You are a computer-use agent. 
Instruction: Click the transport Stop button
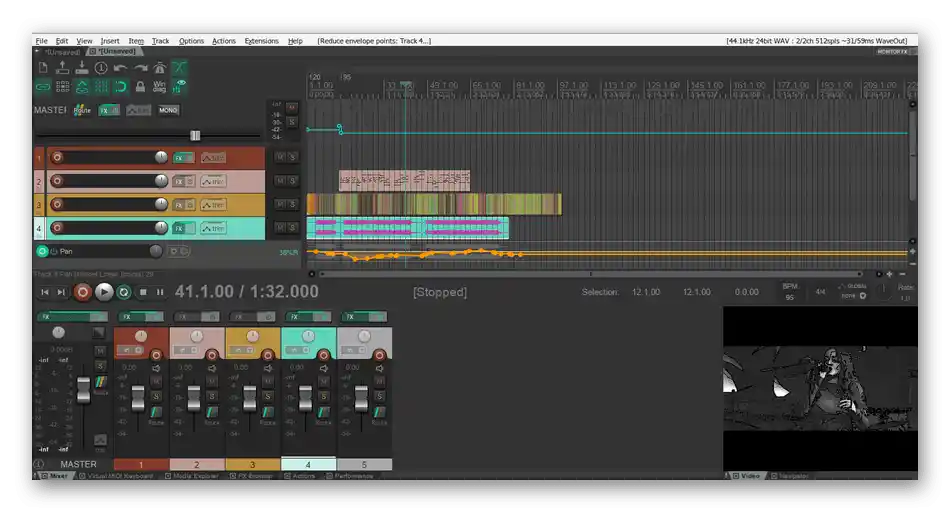[144, 292]
